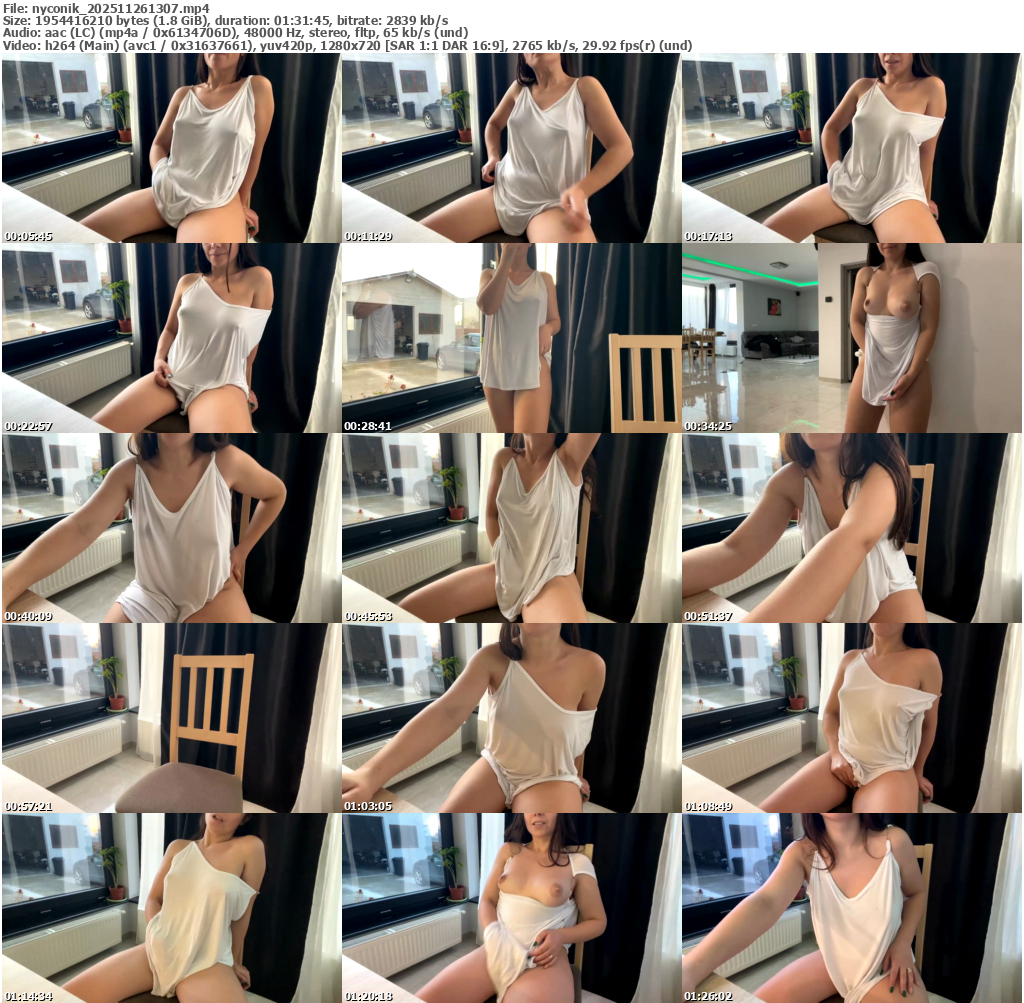Select the final thumbnail at 01:26:02

point(852,908)
